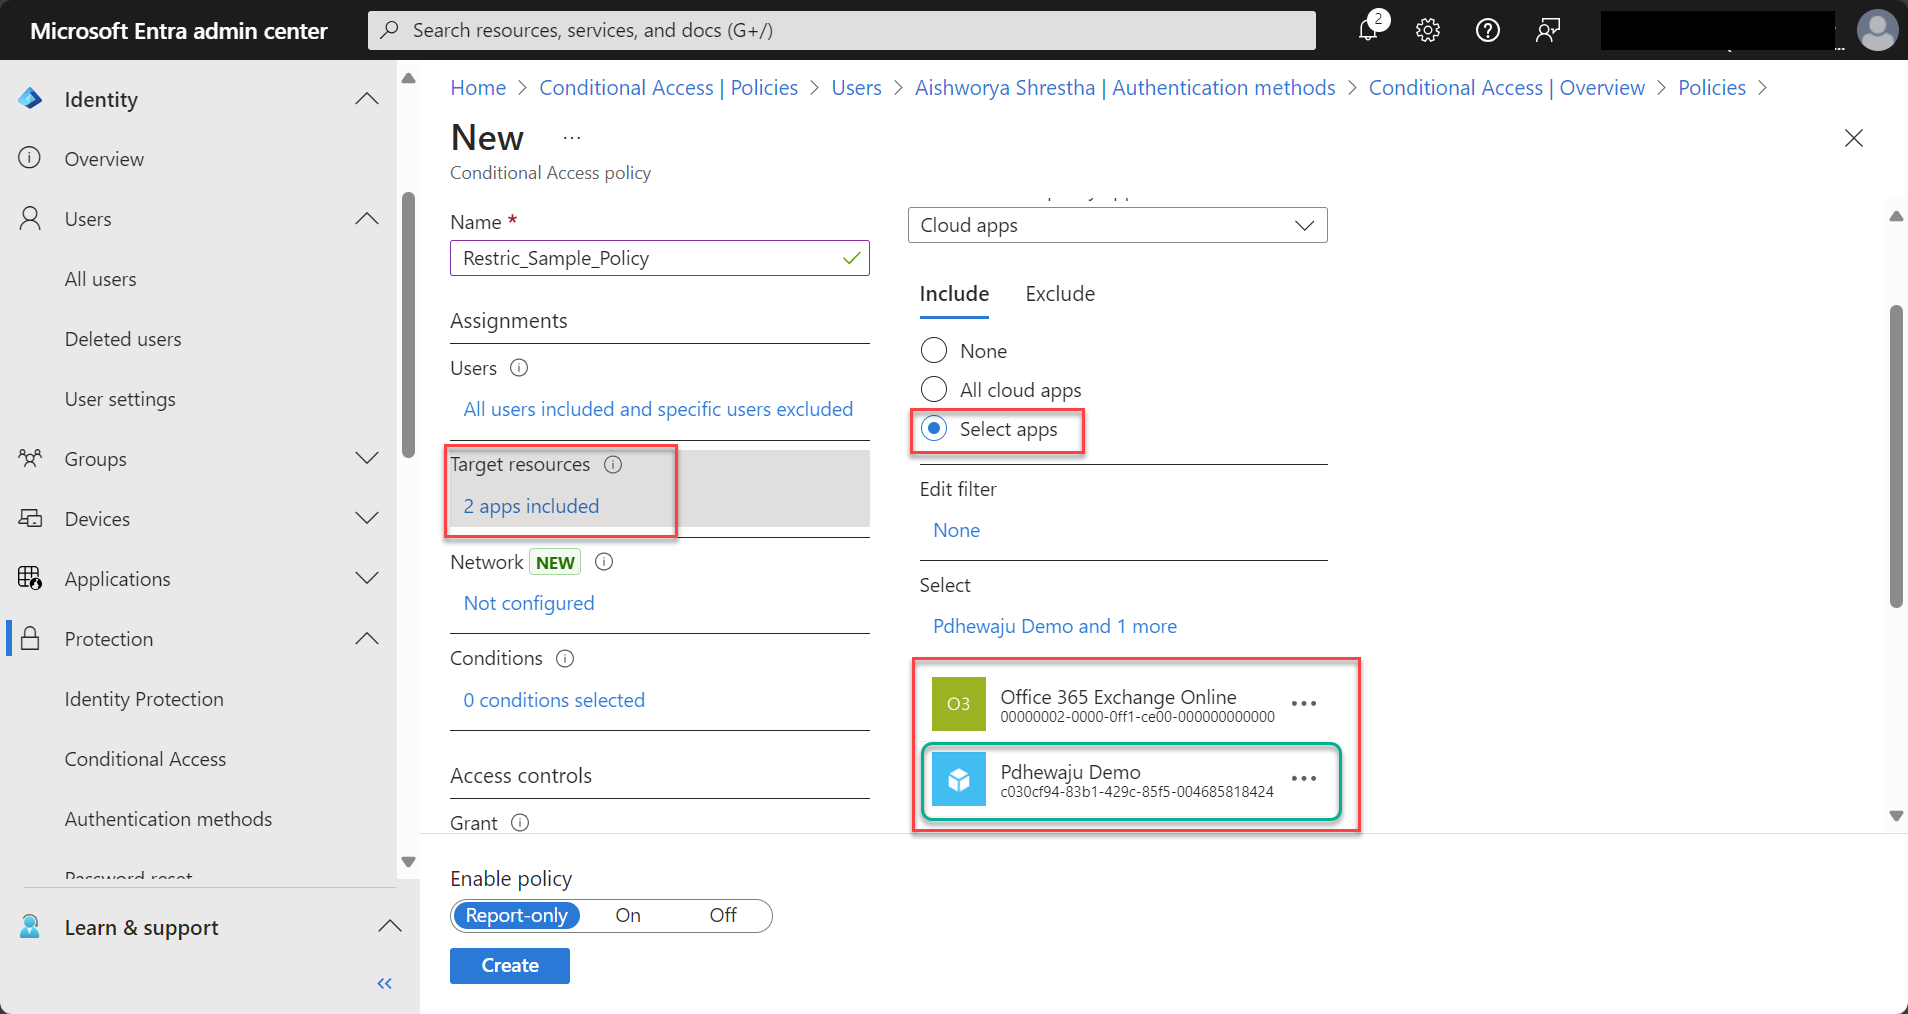Viewport: 1908px width, 1014px height.
Task: Click the Pdhewaju Demo app cube icon
Action: coord(958,779)
